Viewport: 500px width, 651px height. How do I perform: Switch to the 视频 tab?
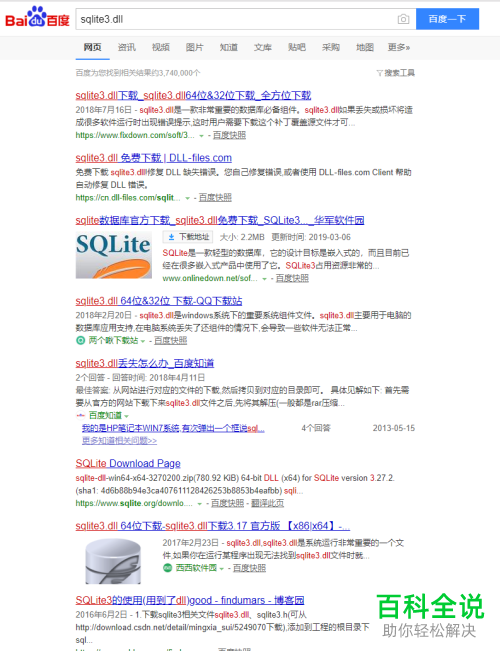[160, 47]
